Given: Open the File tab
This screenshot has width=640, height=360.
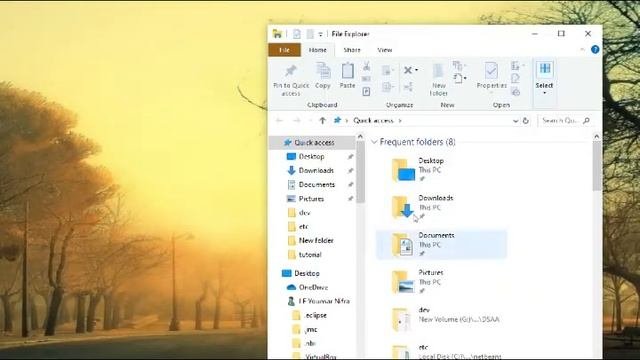Looking at the screenshot, I should (284, 50).
